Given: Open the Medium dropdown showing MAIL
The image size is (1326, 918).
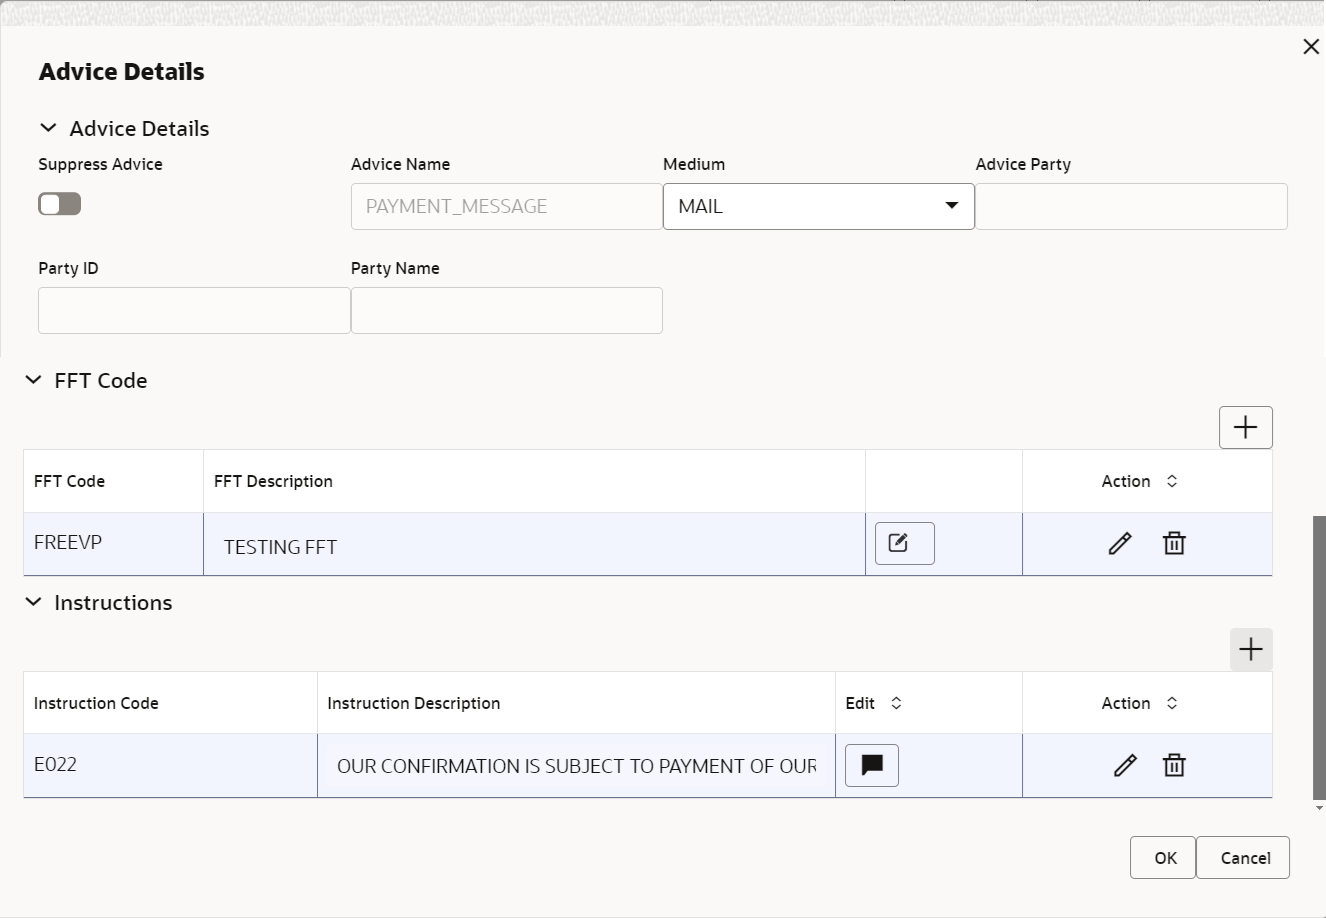Looking at the screenshot, I should (x=950, y=206).
